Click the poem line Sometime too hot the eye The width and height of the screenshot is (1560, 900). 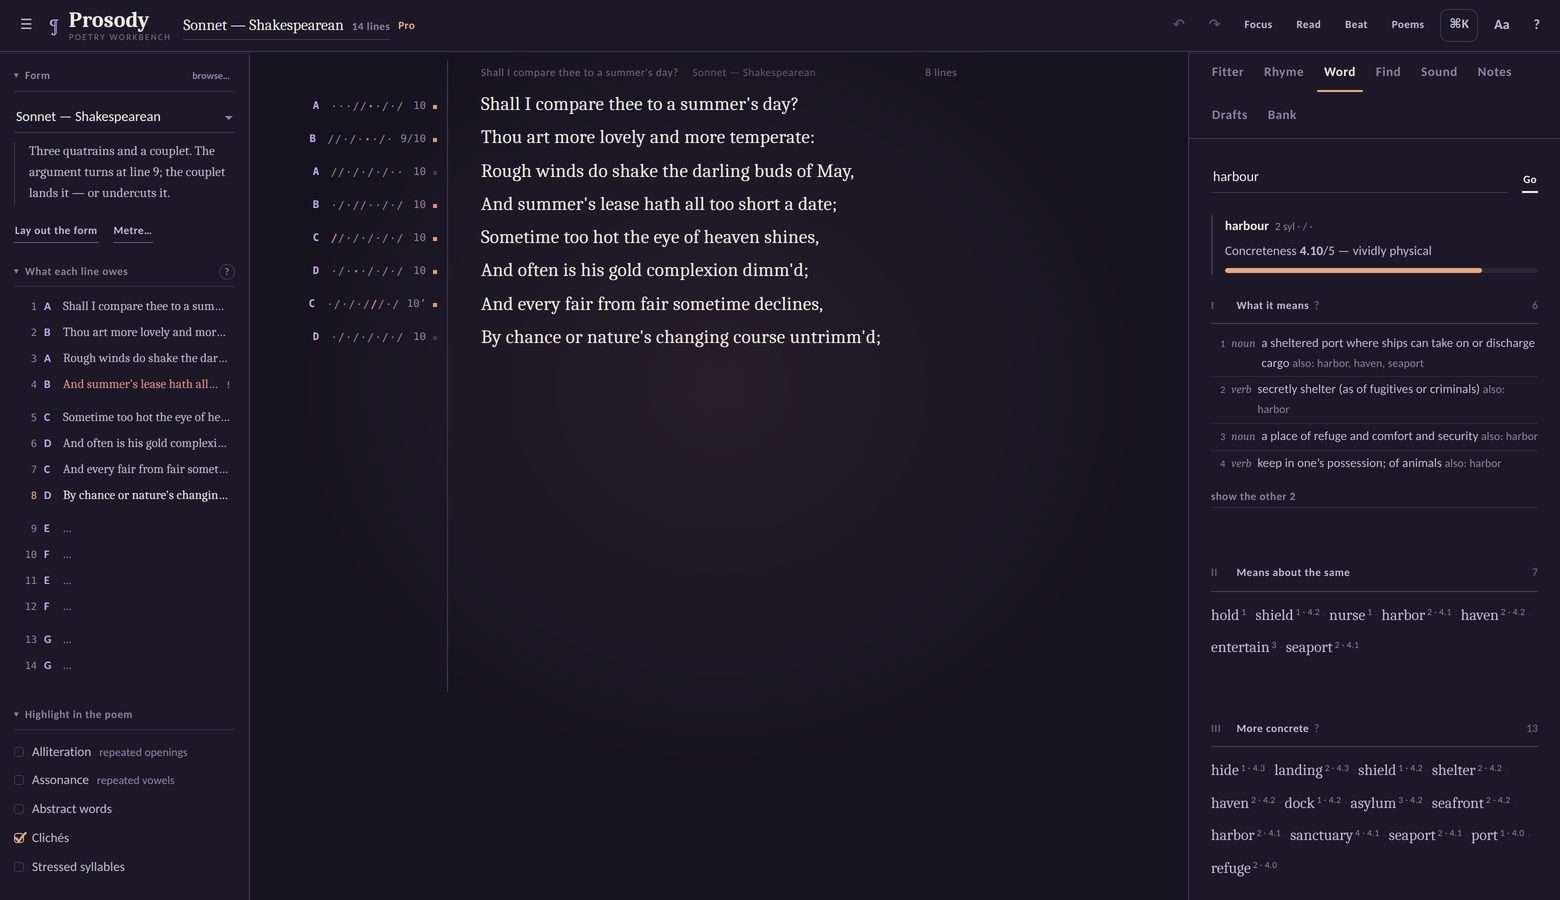[649, 237]
